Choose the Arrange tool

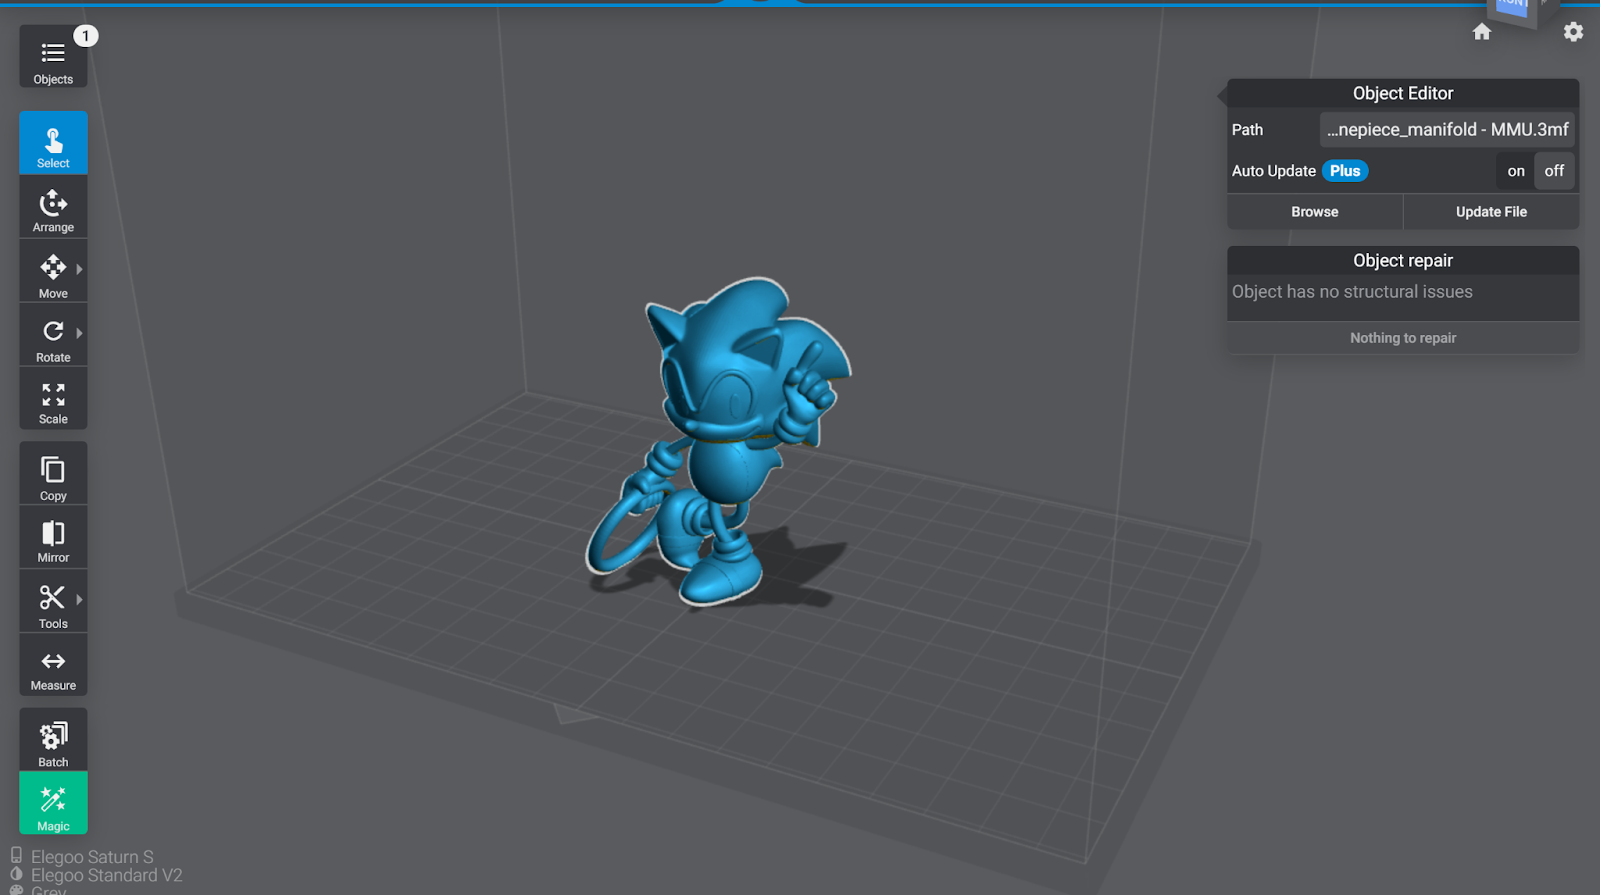pyautogui.click(x=53, y=208)
